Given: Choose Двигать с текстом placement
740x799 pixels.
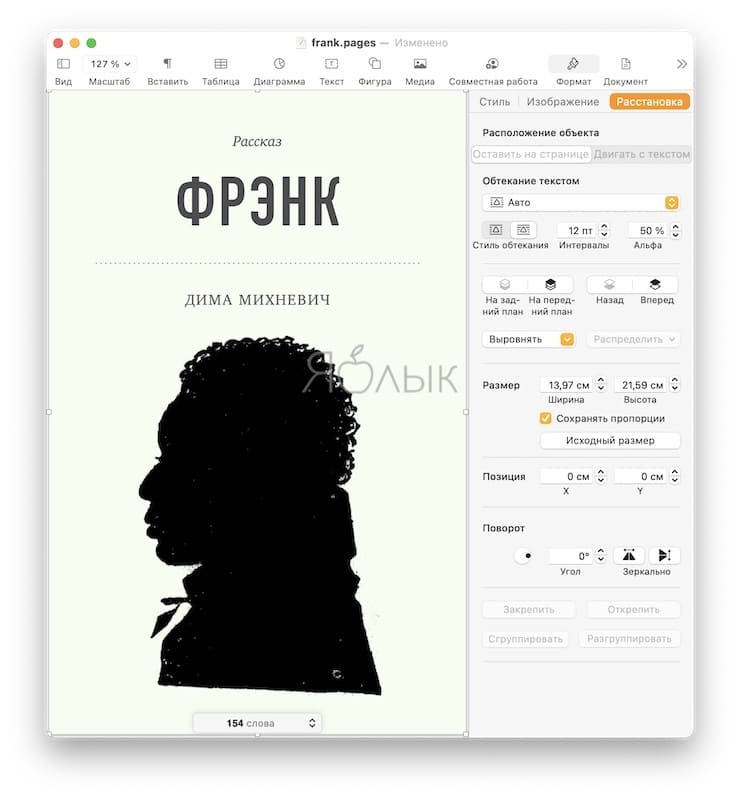Looking at the screenshot, I should tap(641, 154).
